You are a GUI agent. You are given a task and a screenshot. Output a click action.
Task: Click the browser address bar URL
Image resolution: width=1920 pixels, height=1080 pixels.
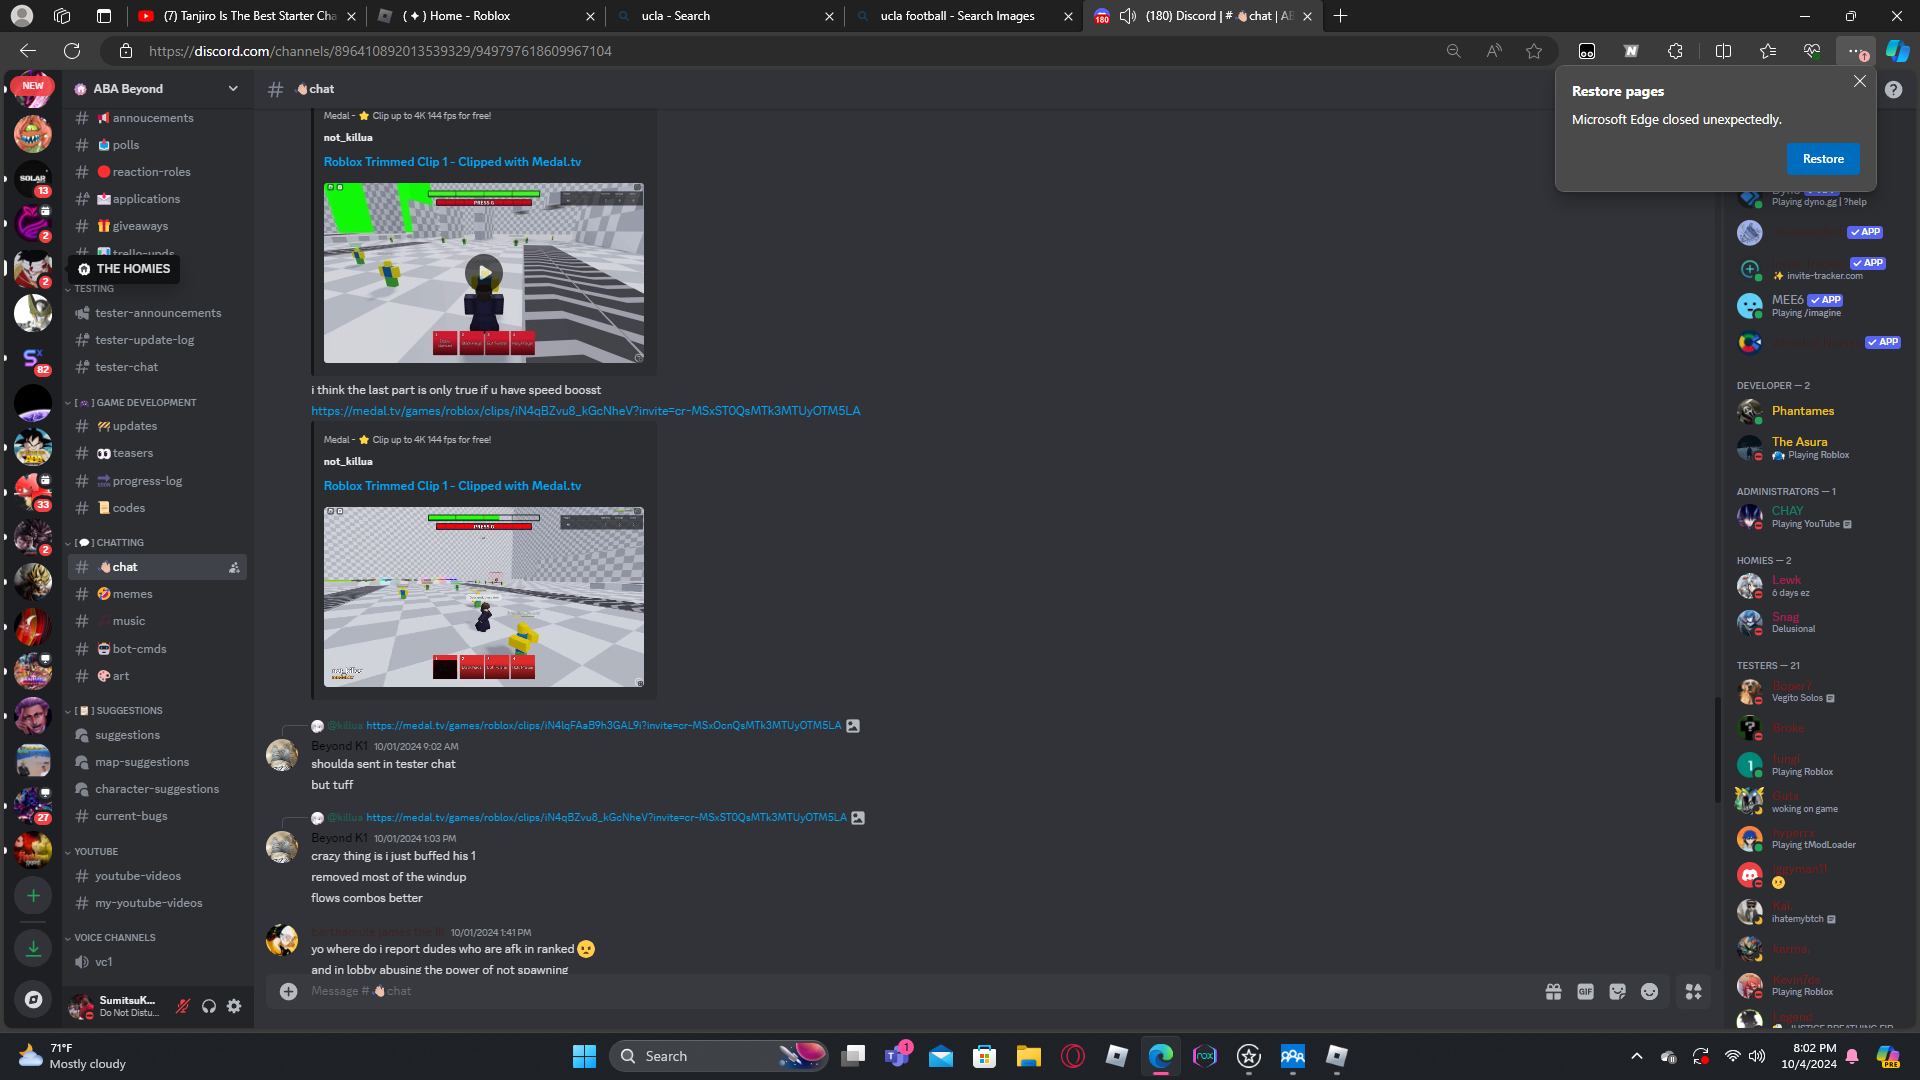(x=380, y=51)
